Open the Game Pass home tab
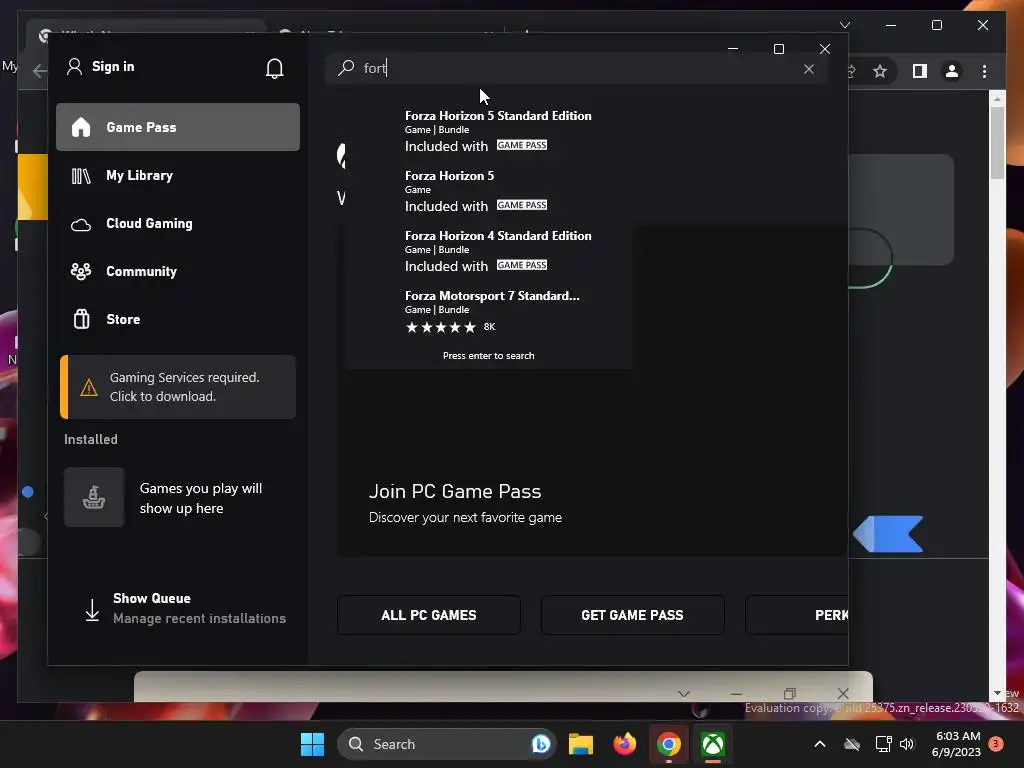This screenshot has width=1024, height=768. (178, 127)
